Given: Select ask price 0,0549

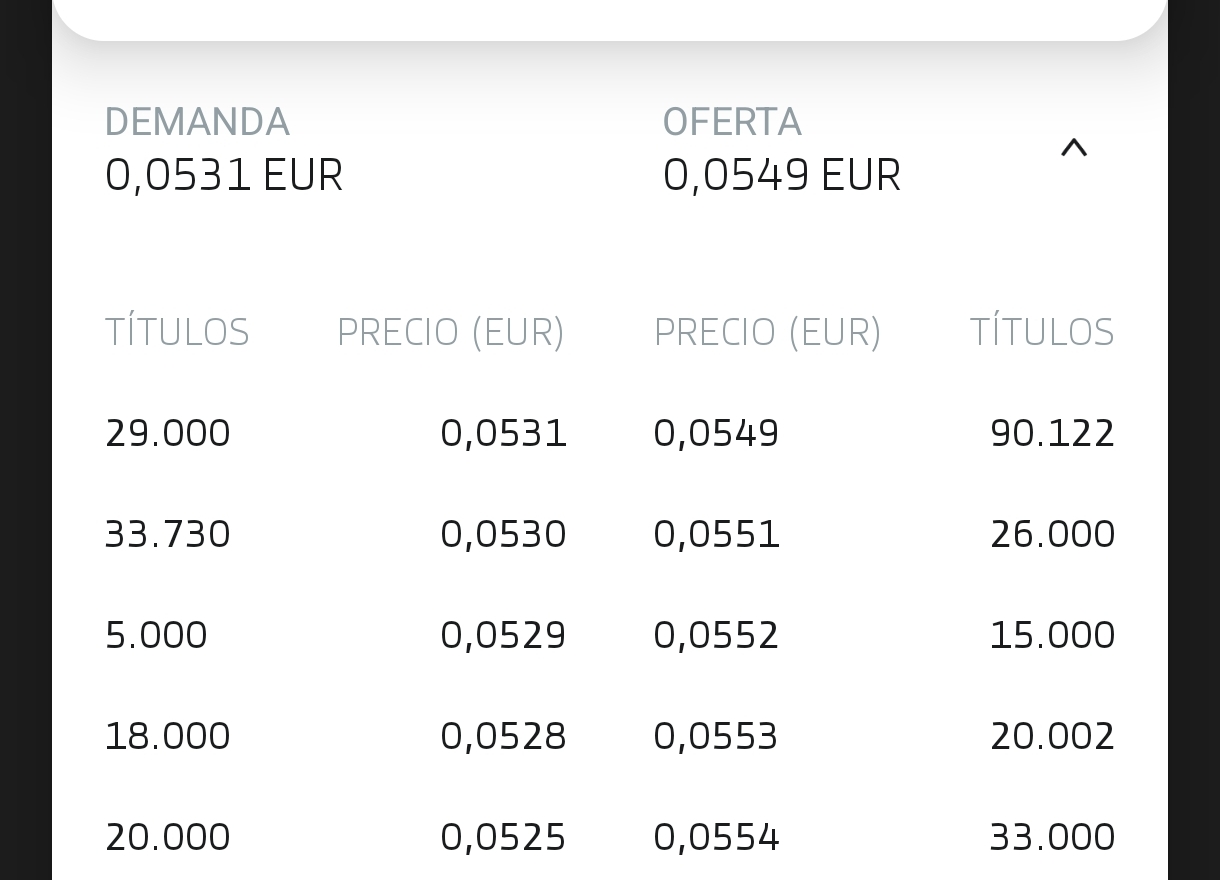Looking at the screenshot, I should [716, 433].
